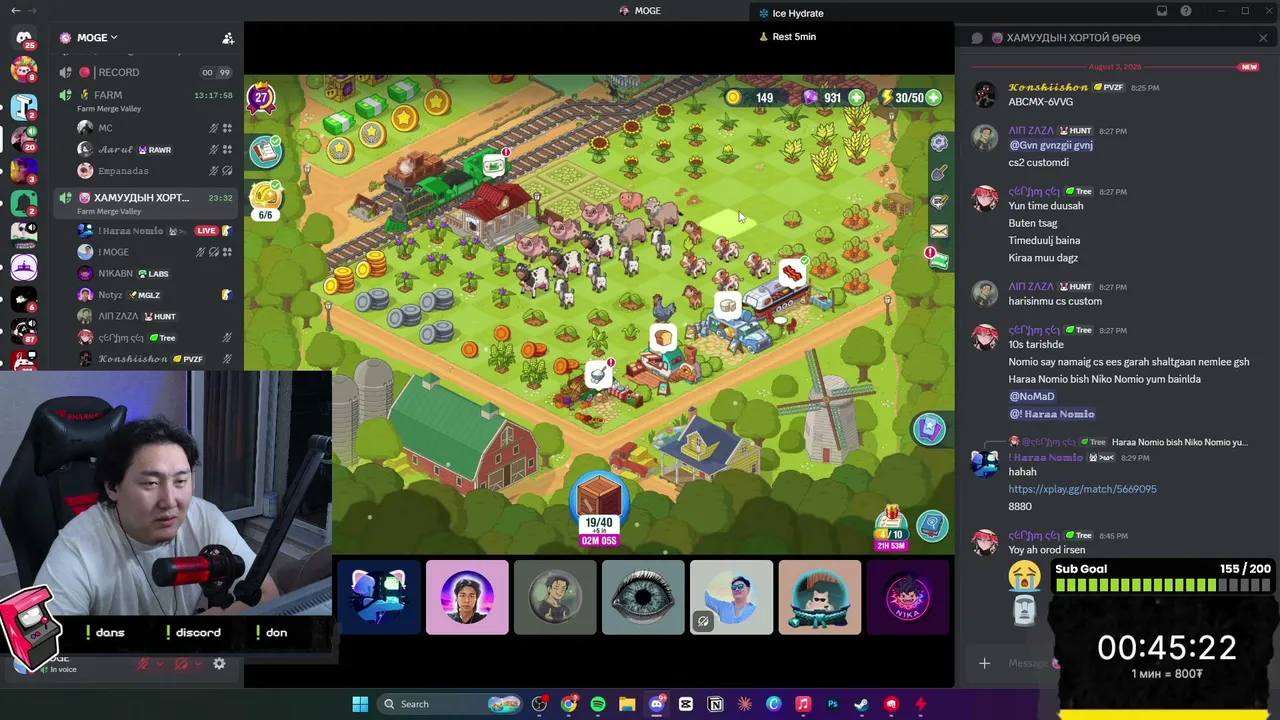This screenshot has height=720, width=1280.
Task: Click the plus attachment button in chat
Action: tap(984, 663)
